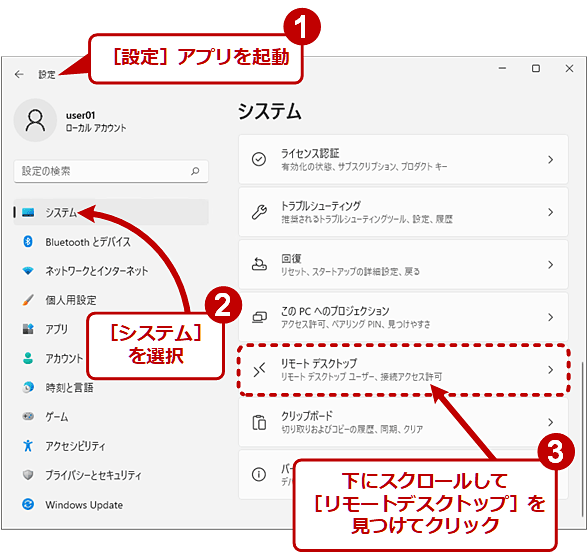Open ライセンス認証 settings title
The width and height of the screenshot is (588, 553).
pyautogui.click(x=310, y=153)
